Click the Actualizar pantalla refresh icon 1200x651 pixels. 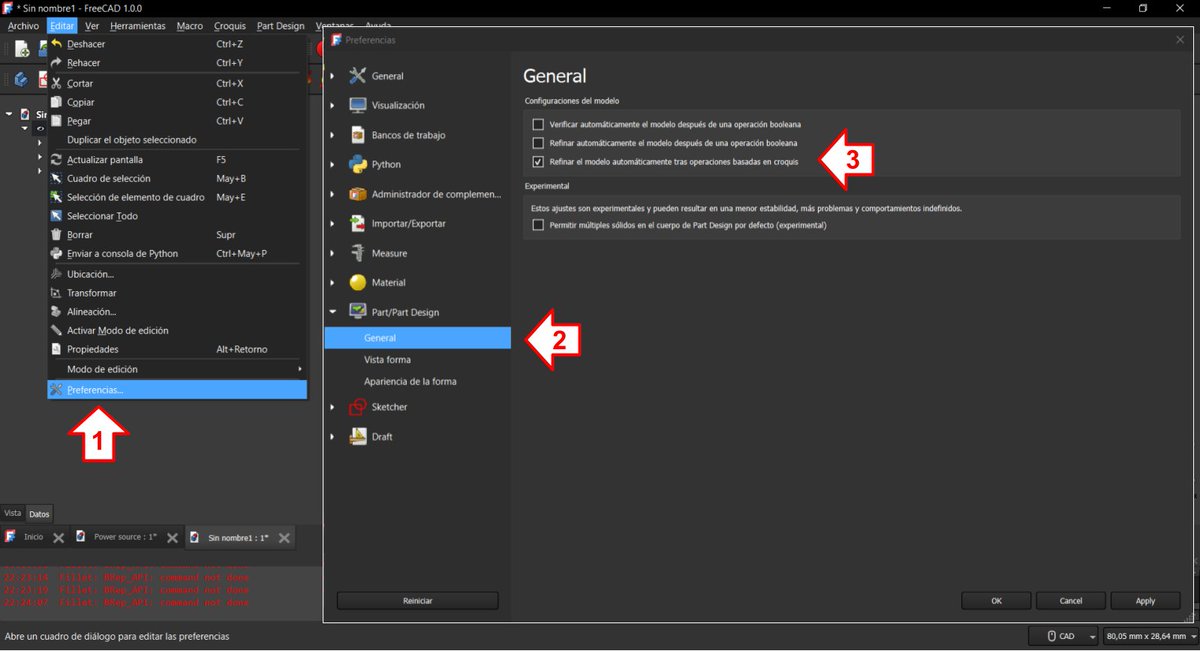(x=57, y=159)
